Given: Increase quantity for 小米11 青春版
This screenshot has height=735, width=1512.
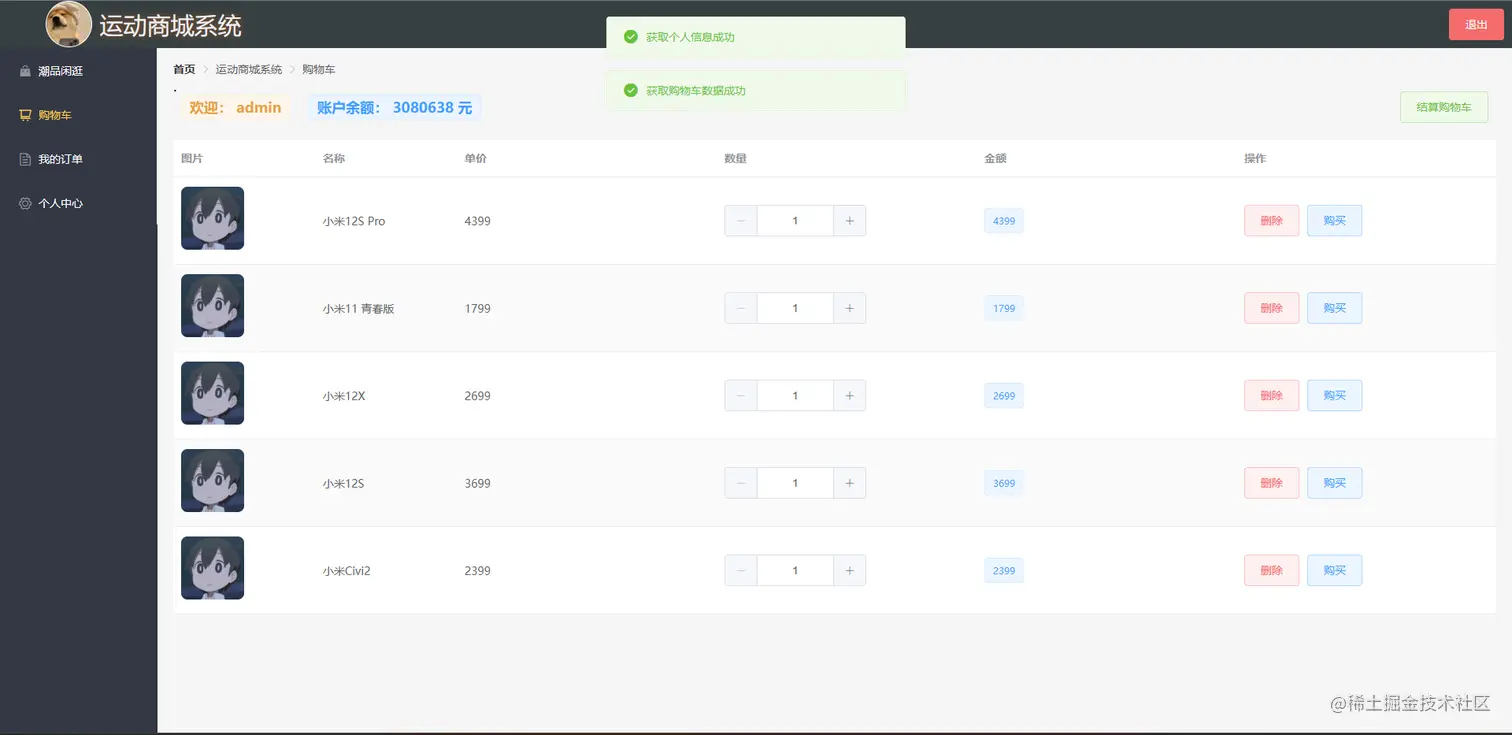Looking at the screenshot, I should (849, 308).
